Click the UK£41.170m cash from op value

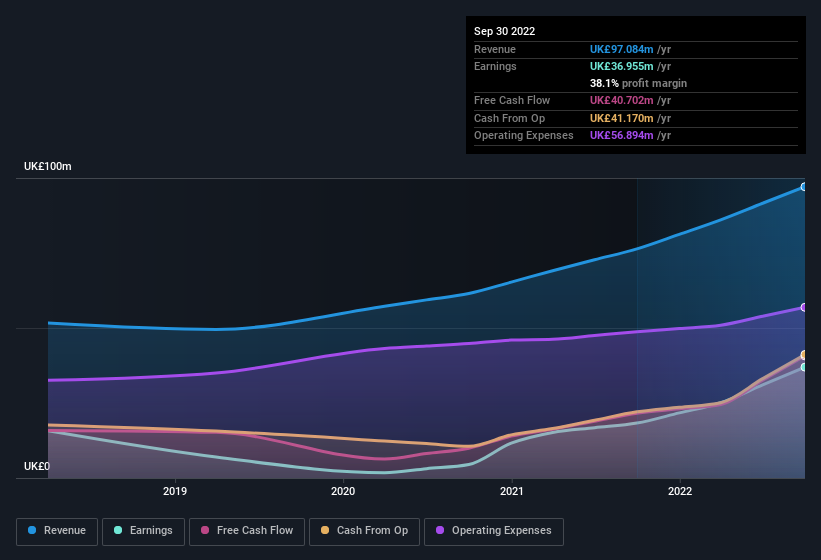[621, 118]
